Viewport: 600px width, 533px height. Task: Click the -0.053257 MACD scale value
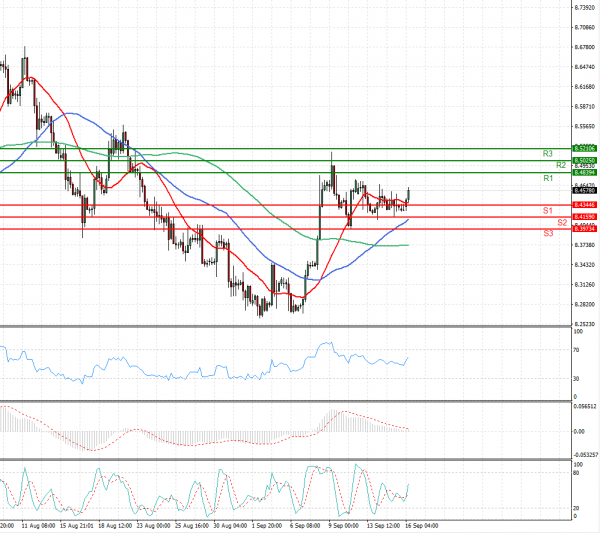585,455
